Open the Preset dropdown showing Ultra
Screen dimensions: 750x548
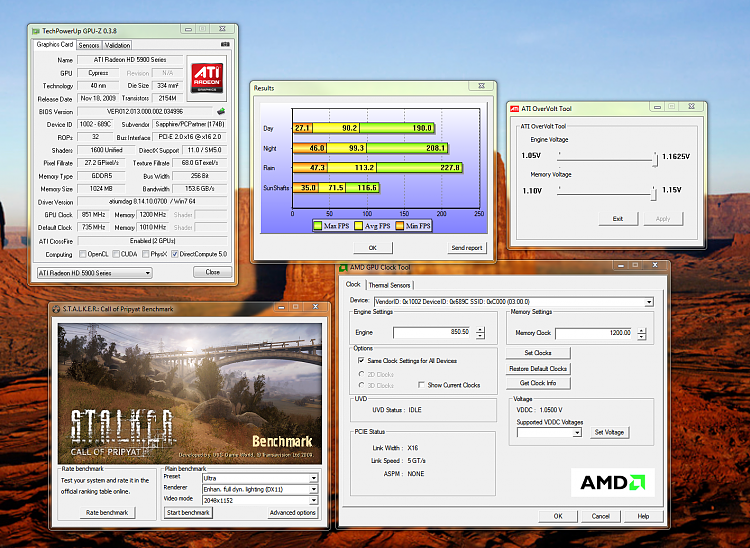point(314,478)
